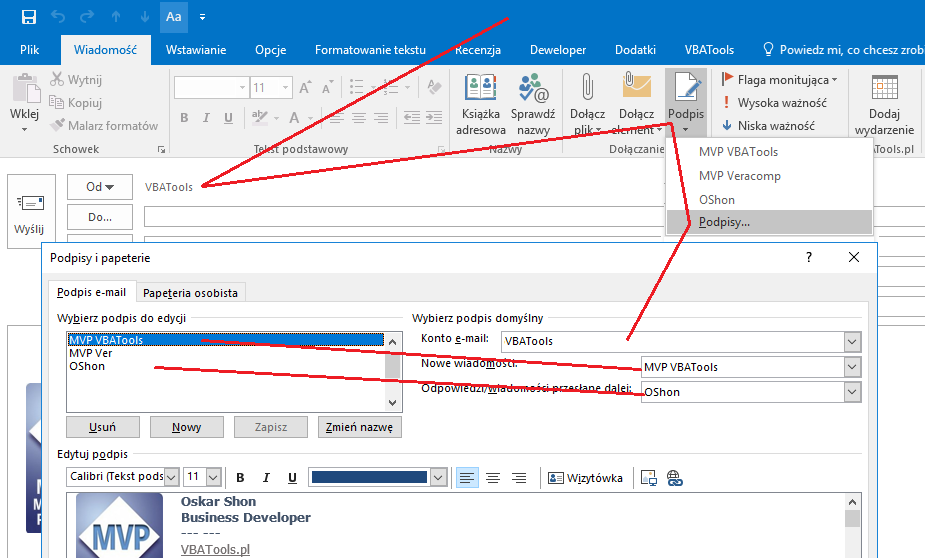Open dialog help question mark
The width and height of the screenshot is (925, 558).
[x=809, y=257]
